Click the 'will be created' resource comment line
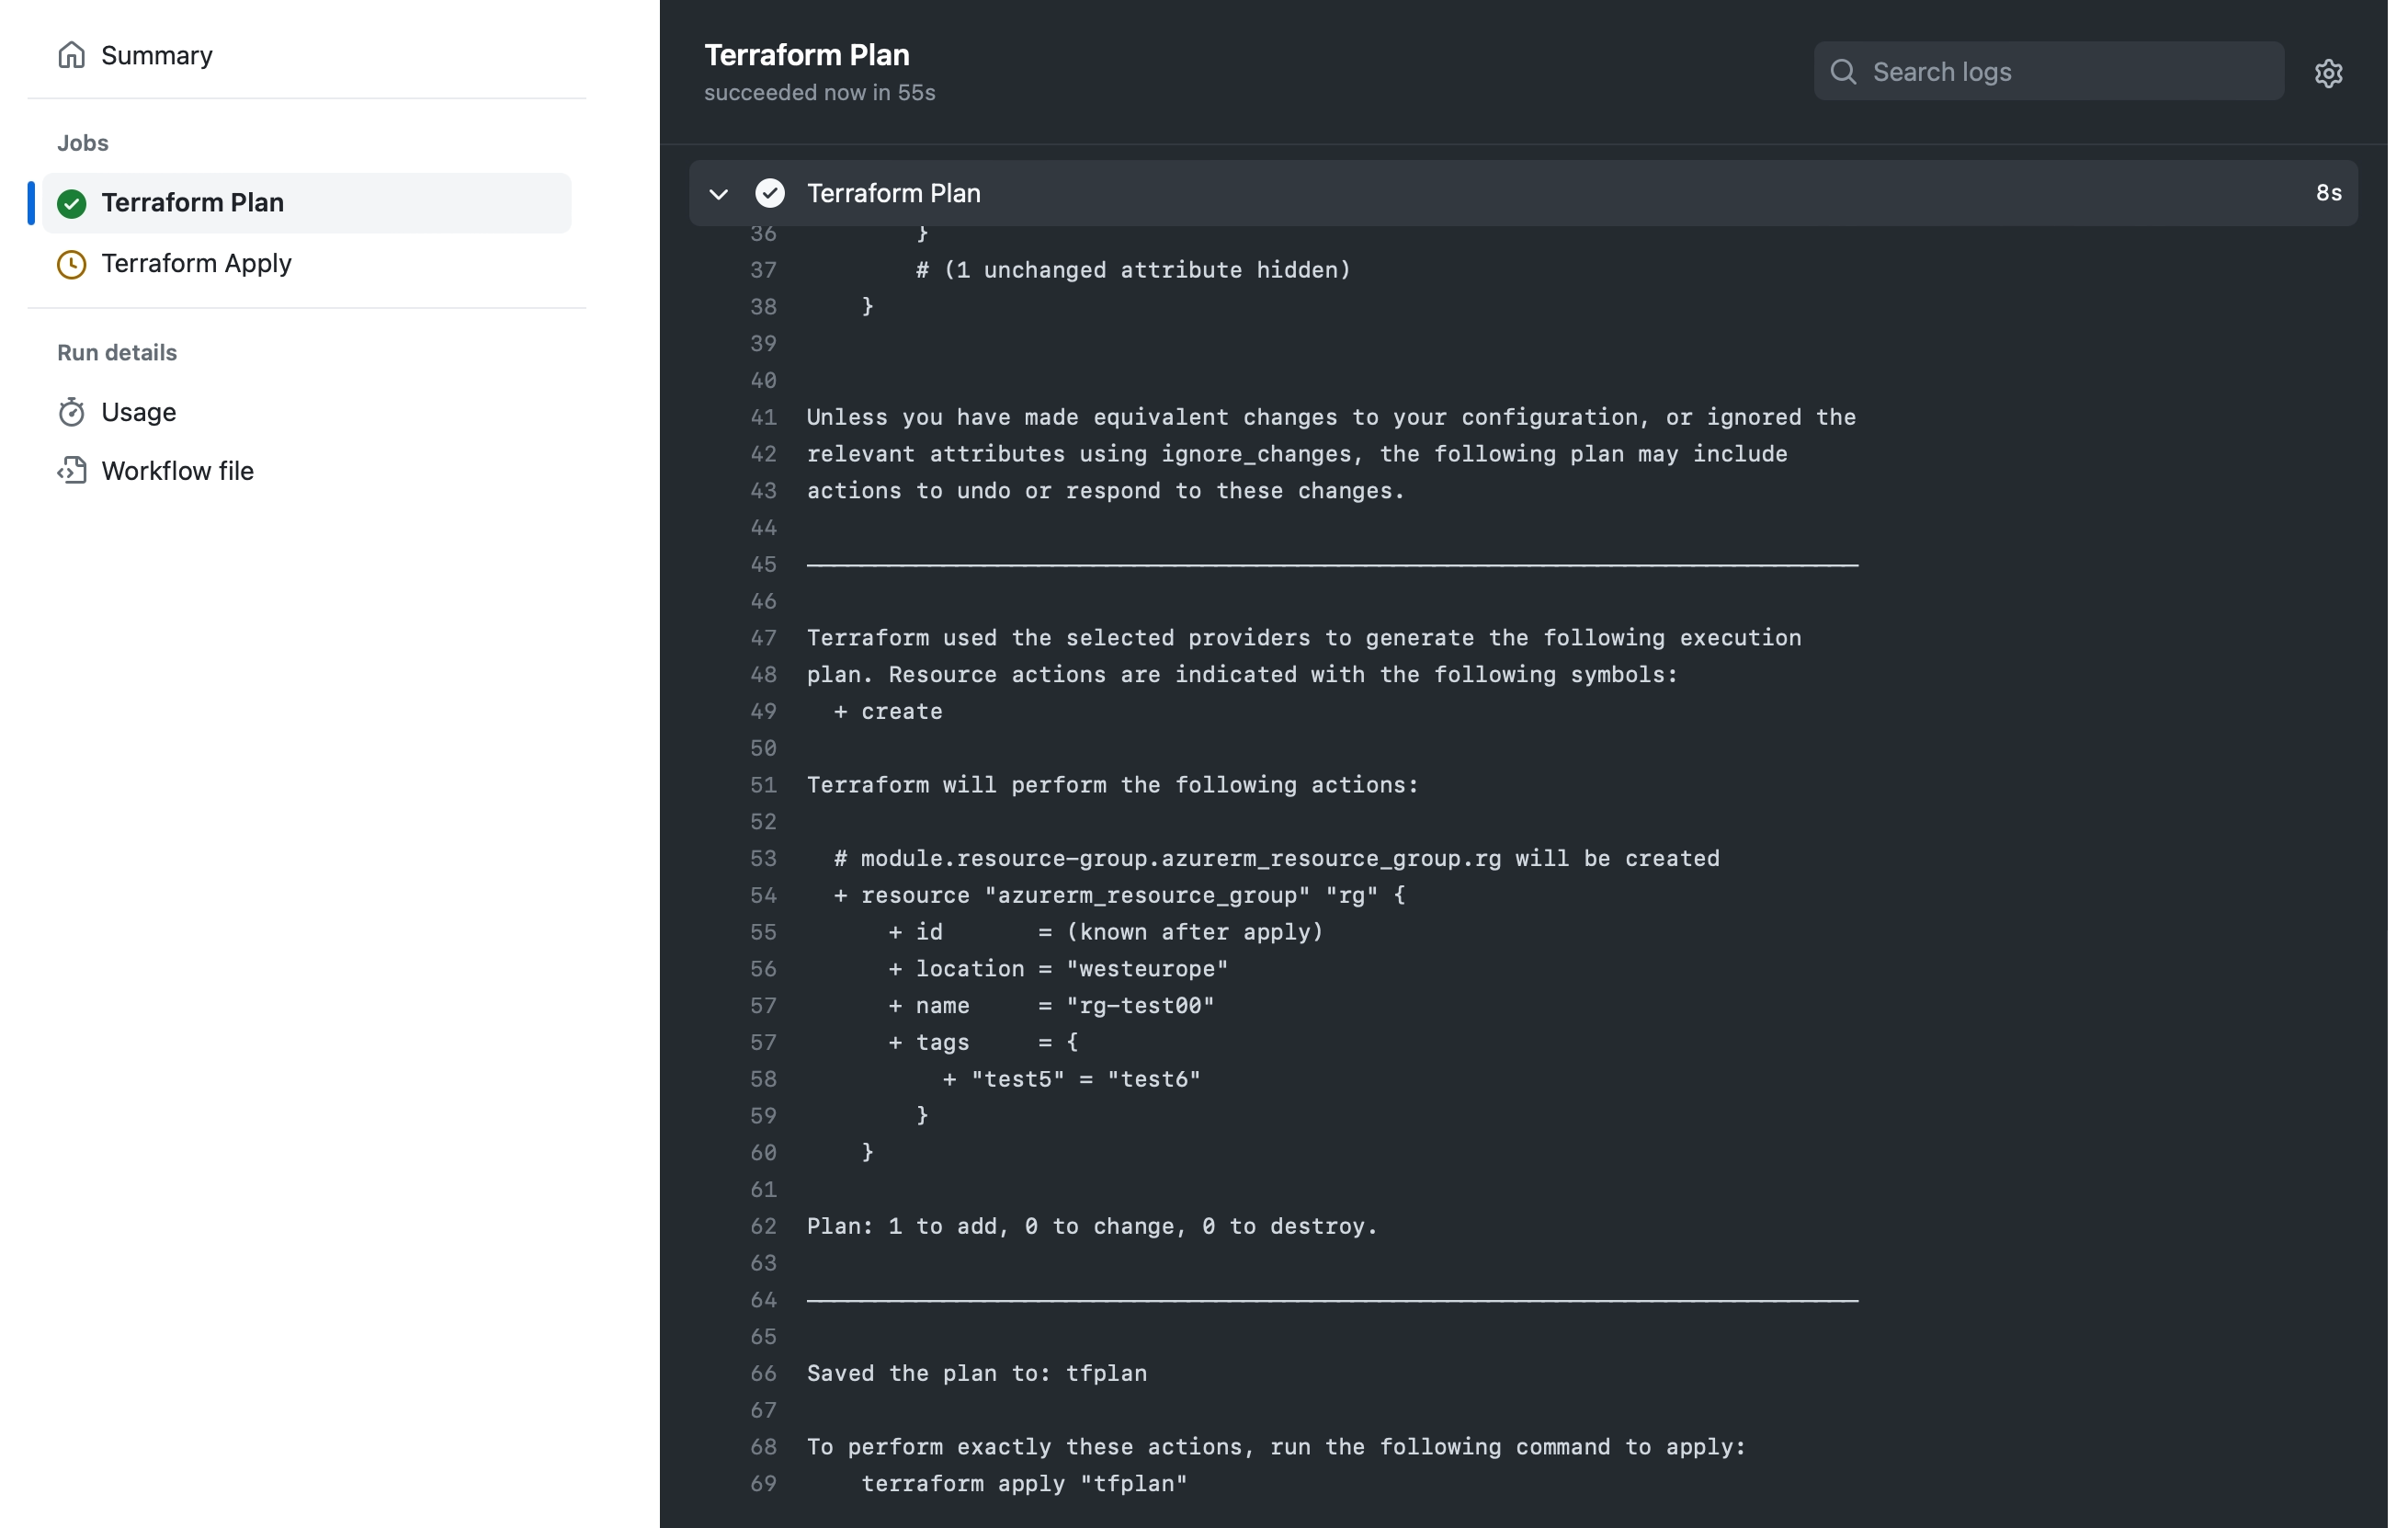Image resolution: width=2408 pixels, height=1528 pixels. [x=1277, y=859]
